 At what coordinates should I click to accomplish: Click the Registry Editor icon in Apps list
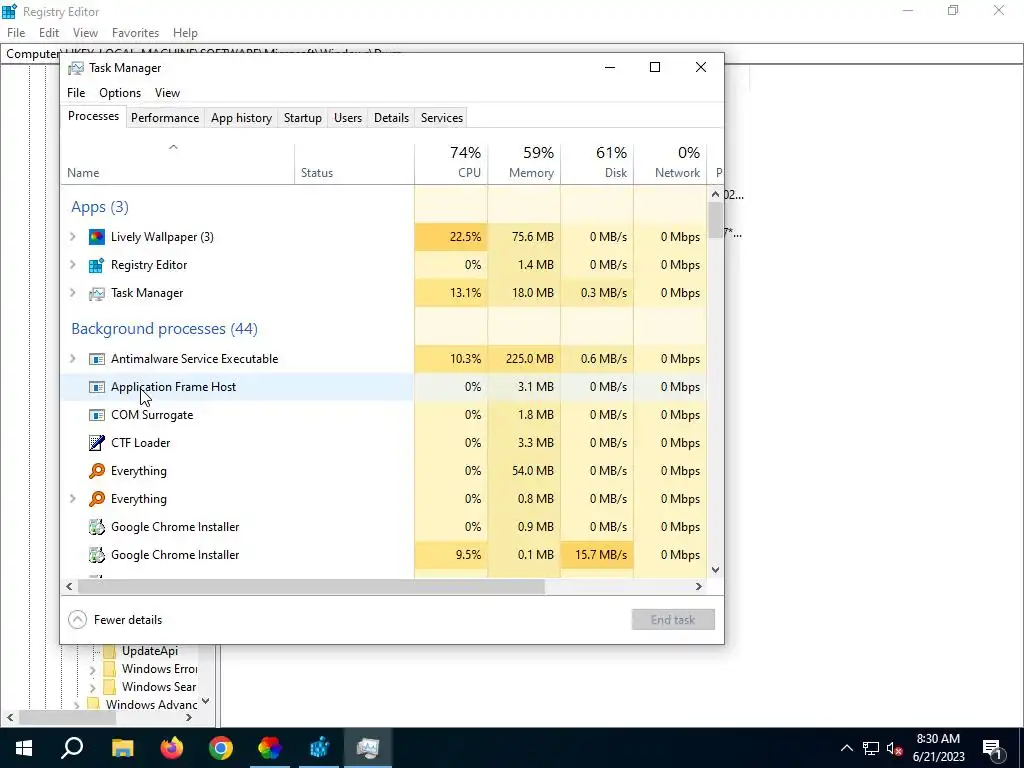97,265
